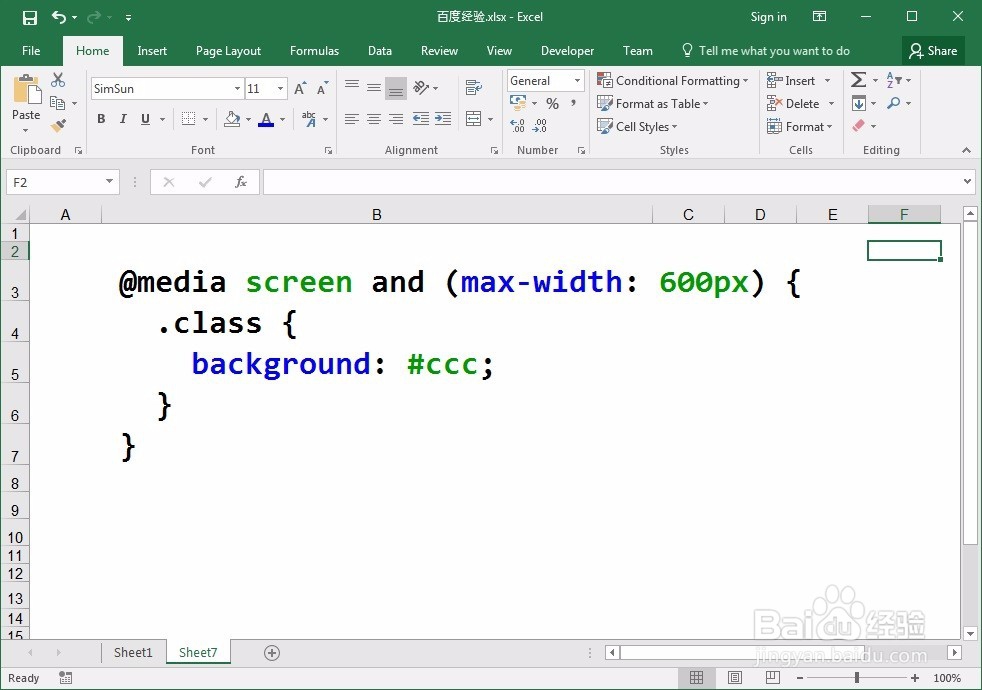Viewport: 982px width, 690px height.
Task: Align text to the right
Action: [396, 119]
